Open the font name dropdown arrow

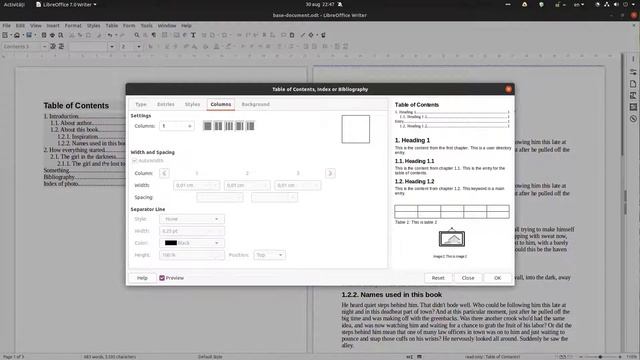[112, 47]
